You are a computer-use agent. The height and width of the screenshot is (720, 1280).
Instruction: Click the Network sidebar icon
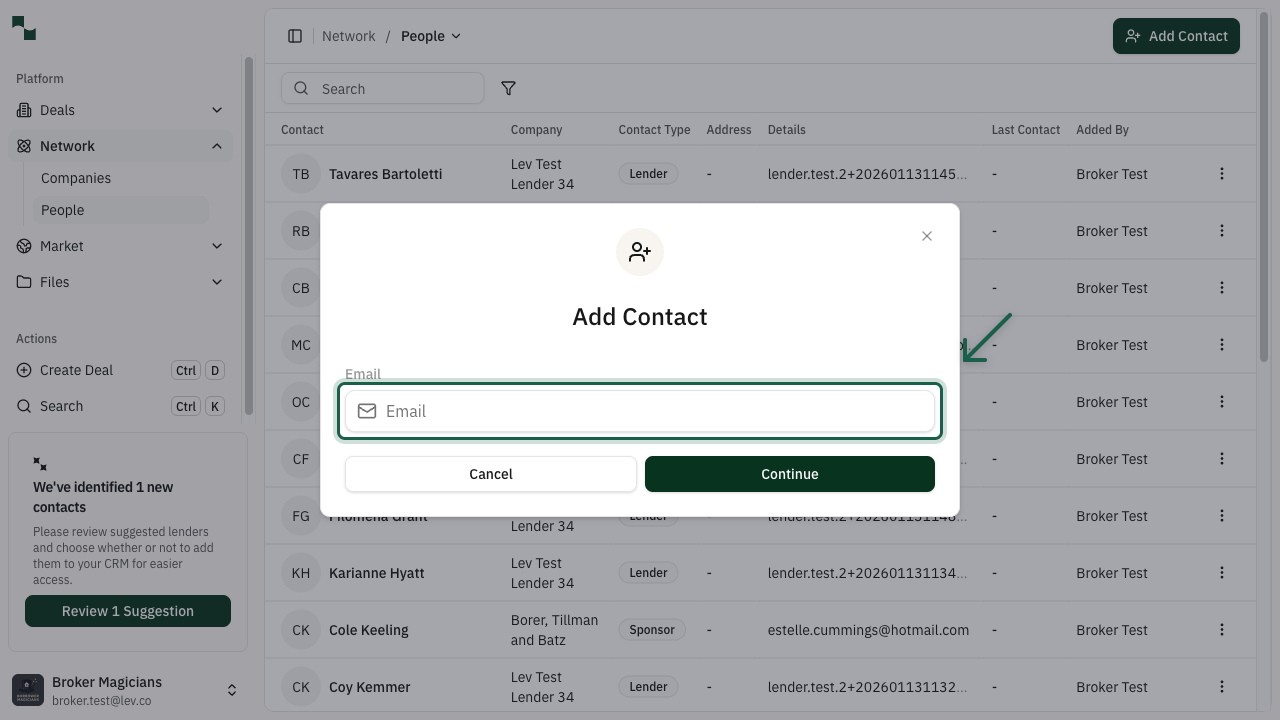[x=23, y=146]
